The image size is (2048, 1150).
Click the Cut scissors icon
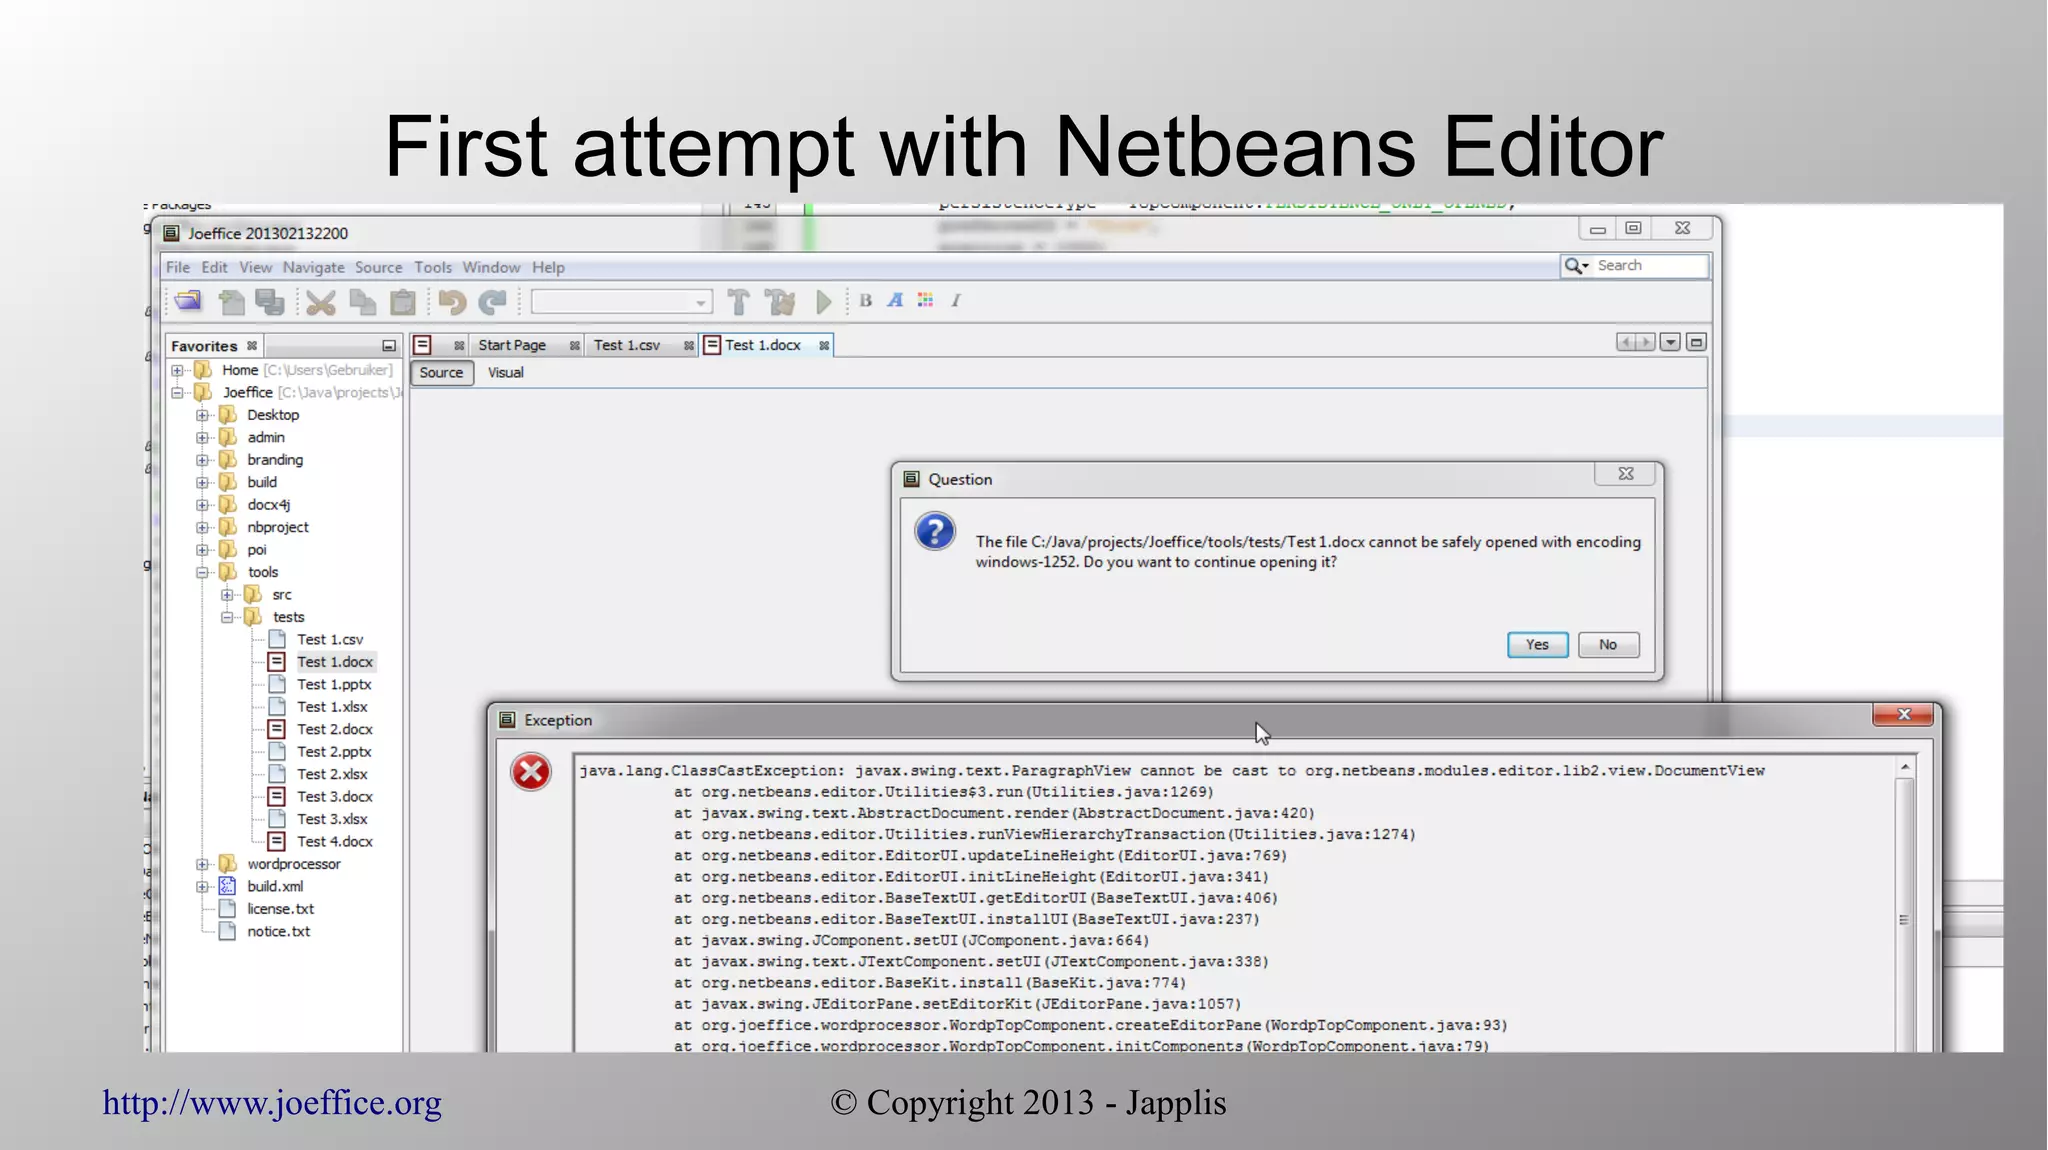[321, 301]
